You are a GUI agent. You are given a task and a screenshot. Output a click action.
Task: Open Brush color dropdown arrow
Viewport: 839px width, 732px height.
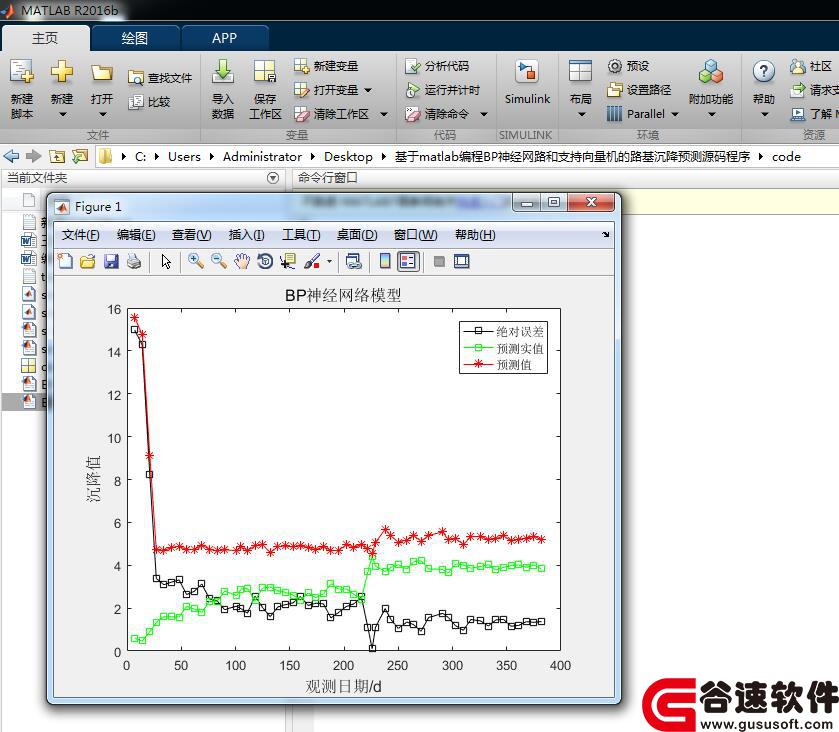pyautogui.click(x=329, y=262)
